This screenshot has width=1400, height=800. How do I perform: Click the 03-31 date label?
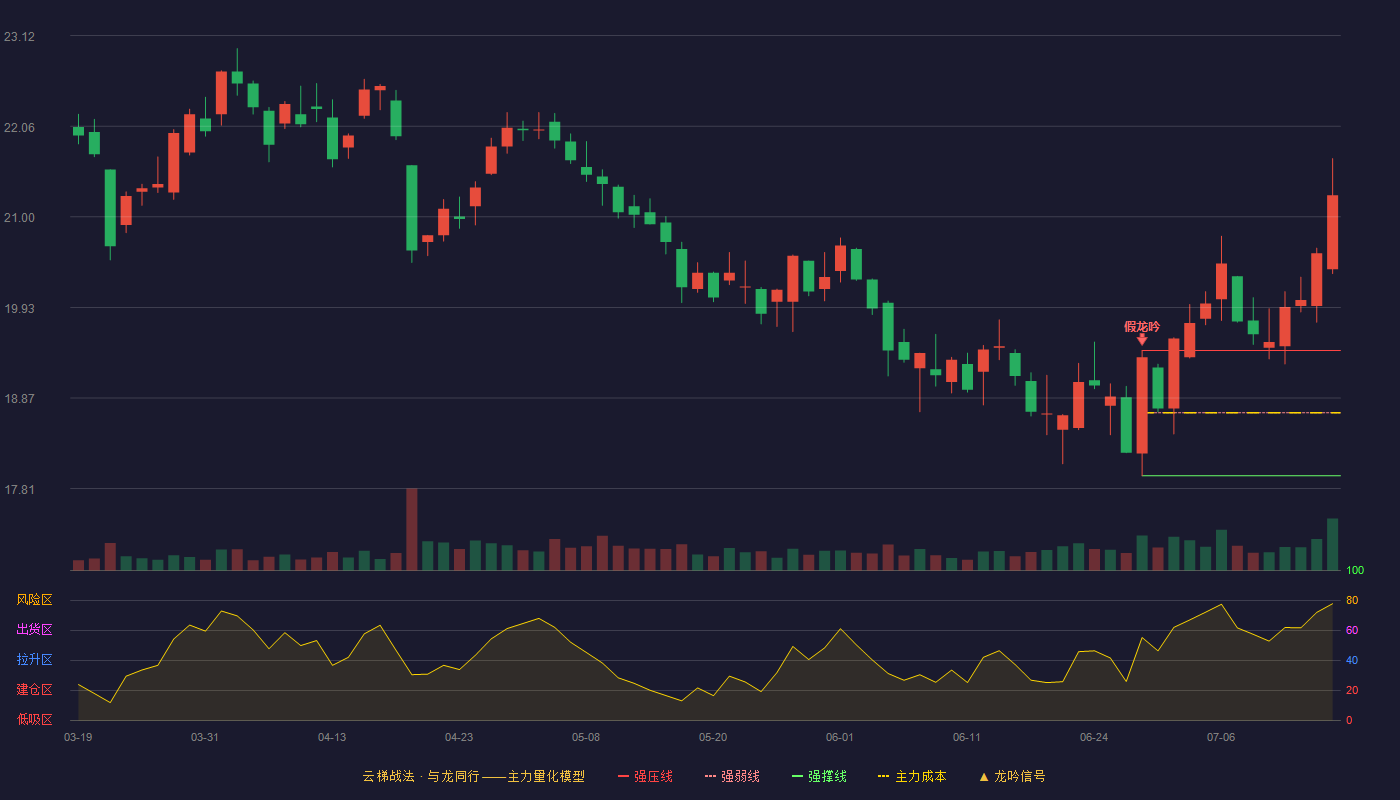pyautogui.click(x=205, y=737)
